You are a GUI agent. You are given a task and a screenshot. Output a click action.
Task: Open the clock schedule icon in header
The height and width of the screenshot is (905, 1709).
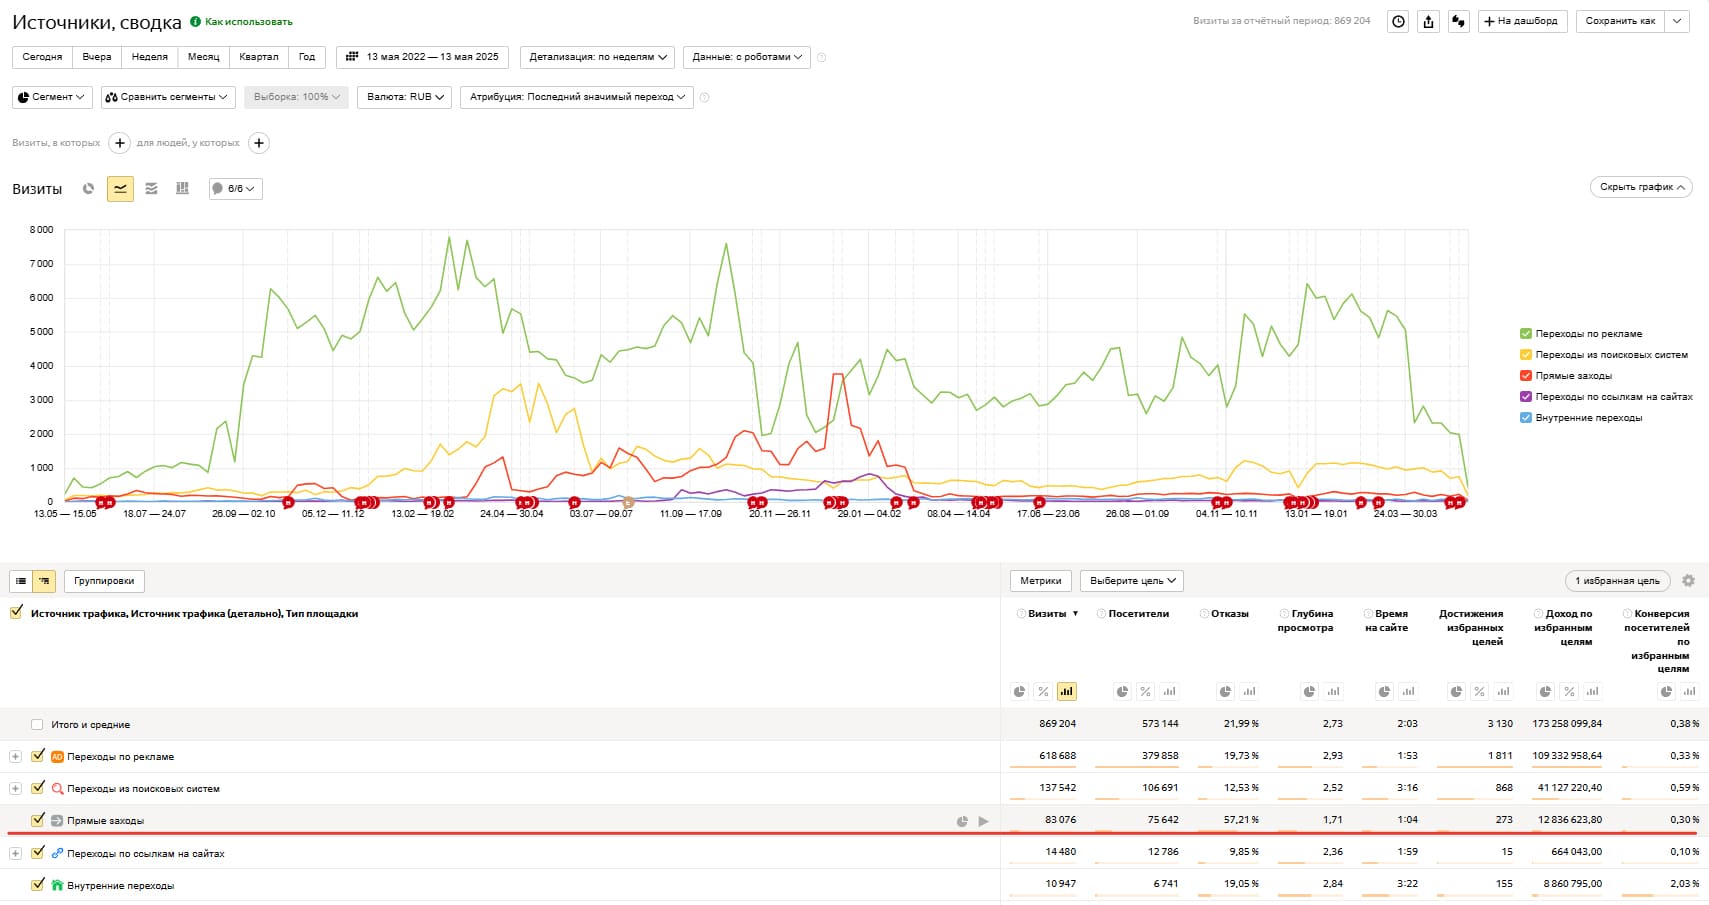point(1398,21)
